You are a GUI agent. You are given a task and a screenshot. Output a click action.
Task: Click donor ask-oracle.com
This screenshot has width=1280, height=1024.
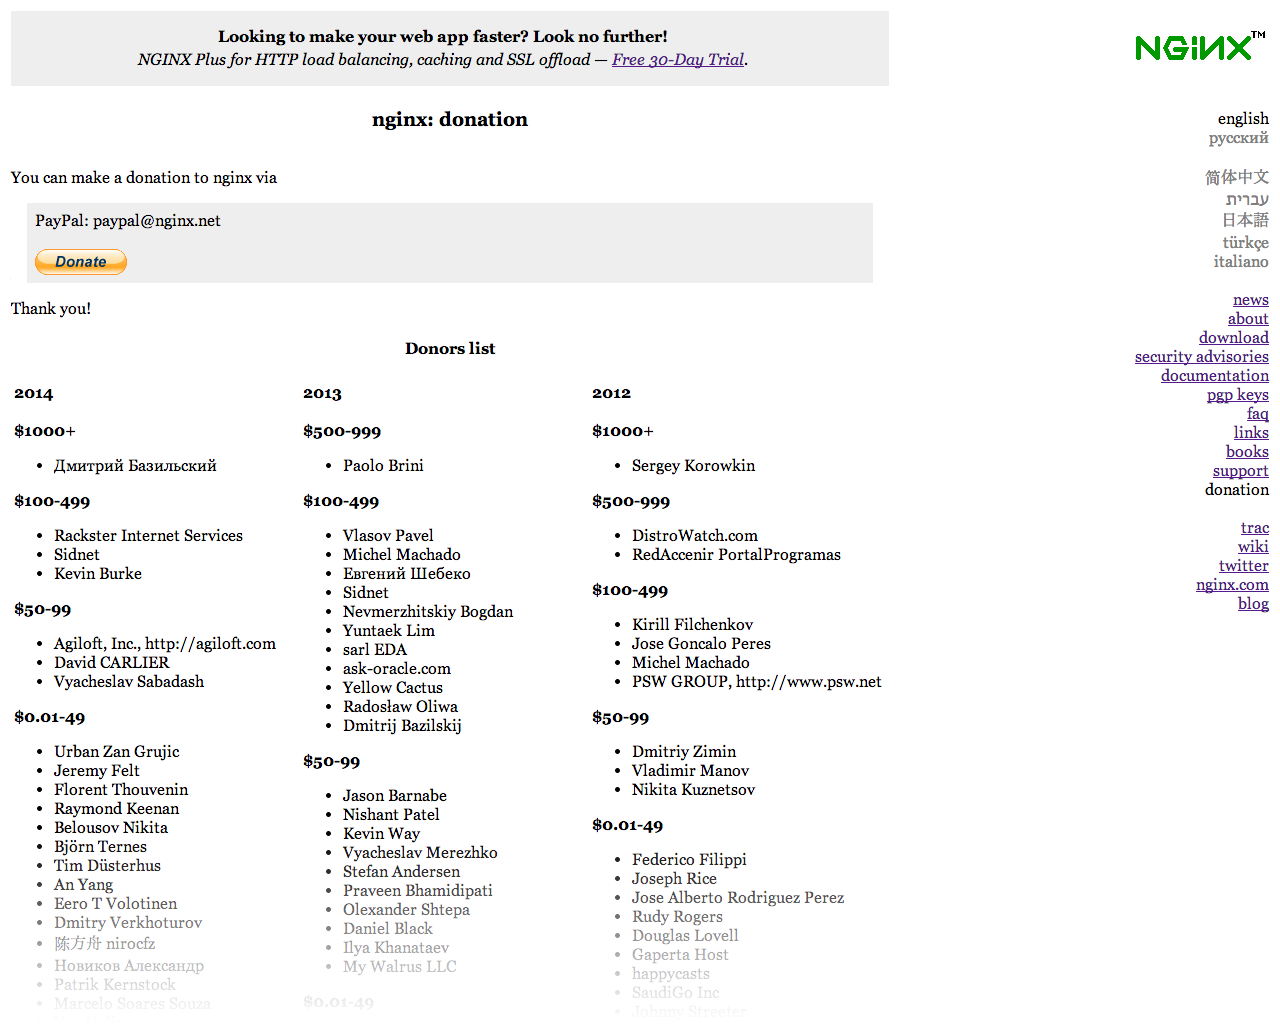tap(397, 669)
